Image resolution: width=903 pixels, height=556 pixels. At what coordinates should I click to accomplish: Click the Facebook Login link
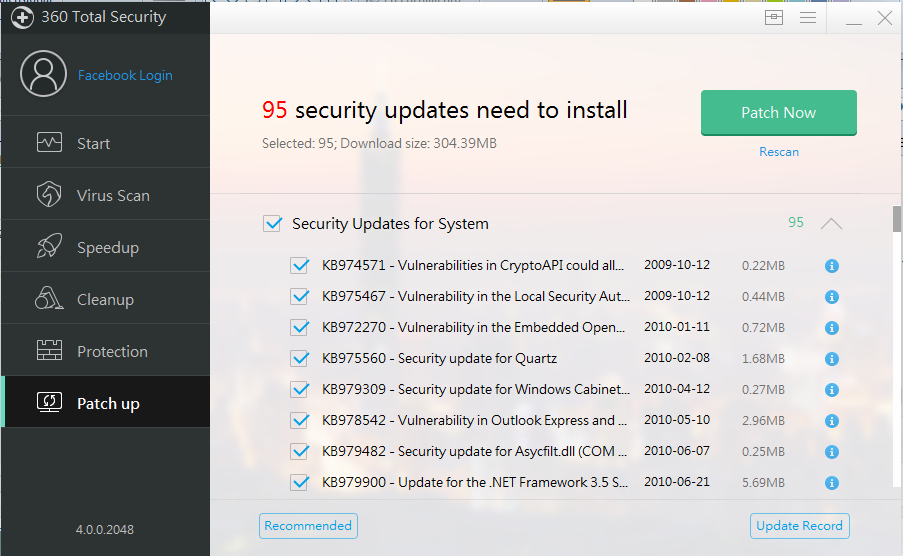click(125, 75)
